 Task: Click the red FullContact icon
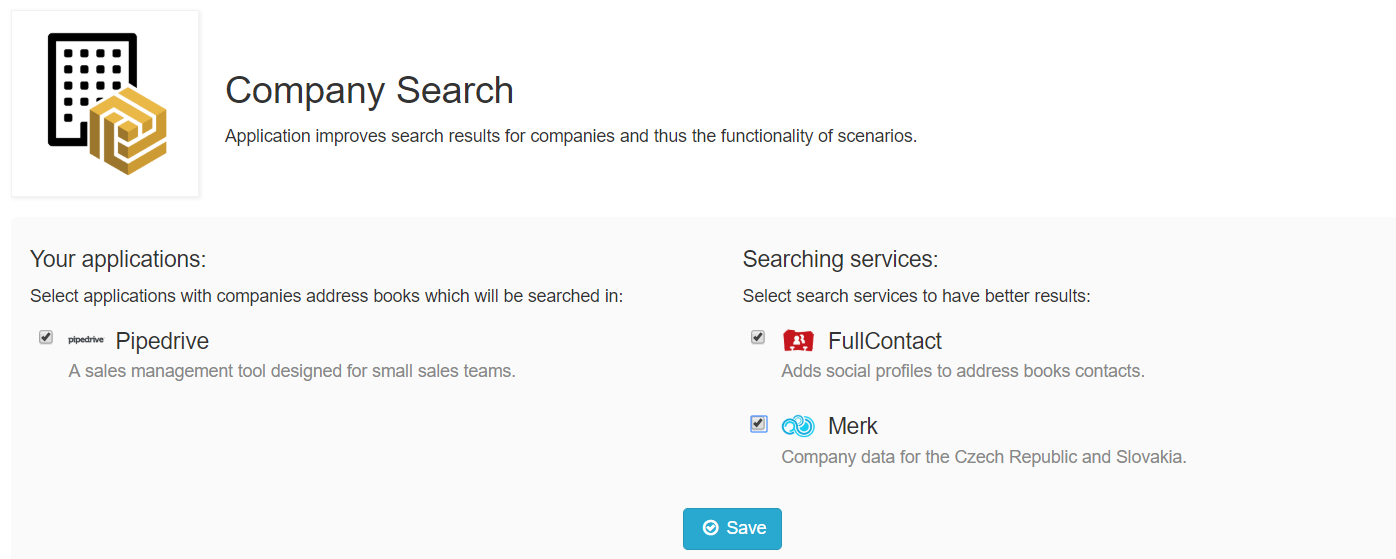(798, 341)
